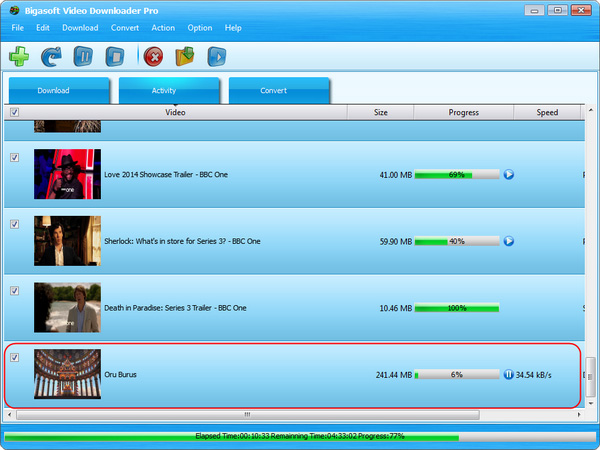
Task: Select 'Death in Paradise: Series 3 Trailer' title
Action: pos(175,308)
